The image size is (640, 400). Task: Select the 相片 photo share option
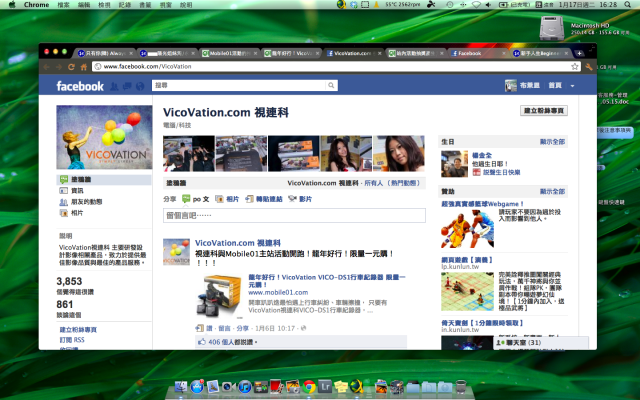point(227,199)
